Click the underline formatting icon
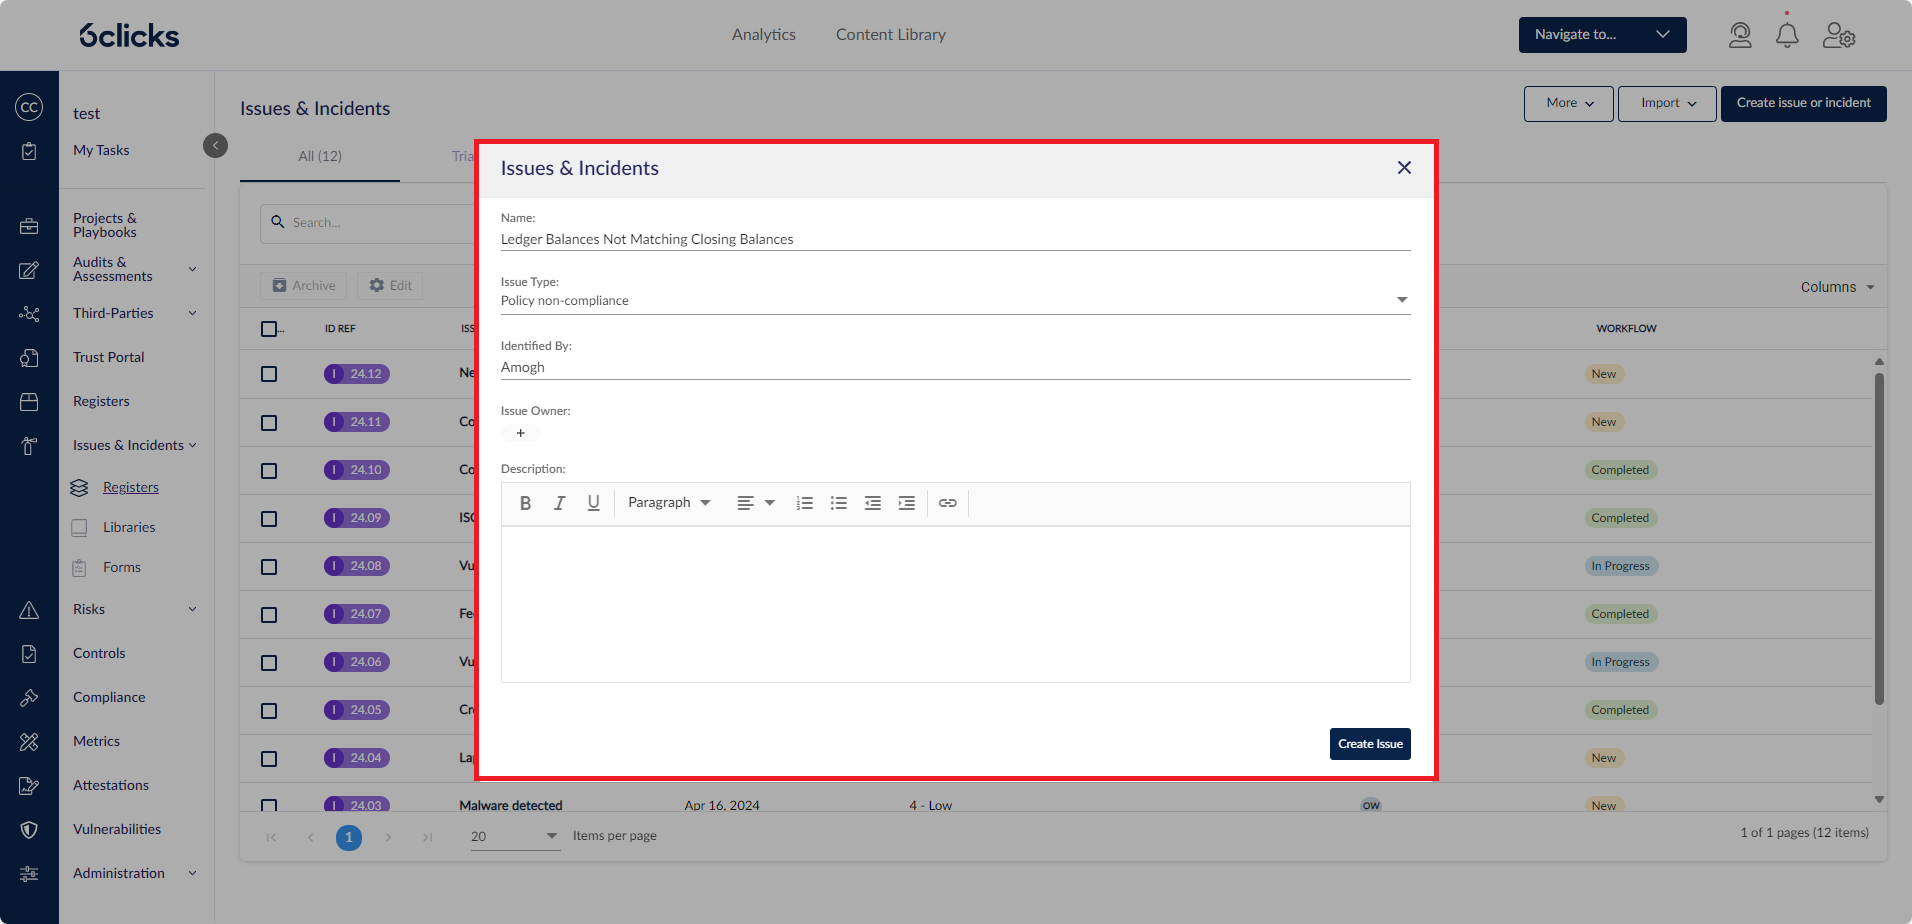This screenshot has width=1912, height=924. (593, 503)
